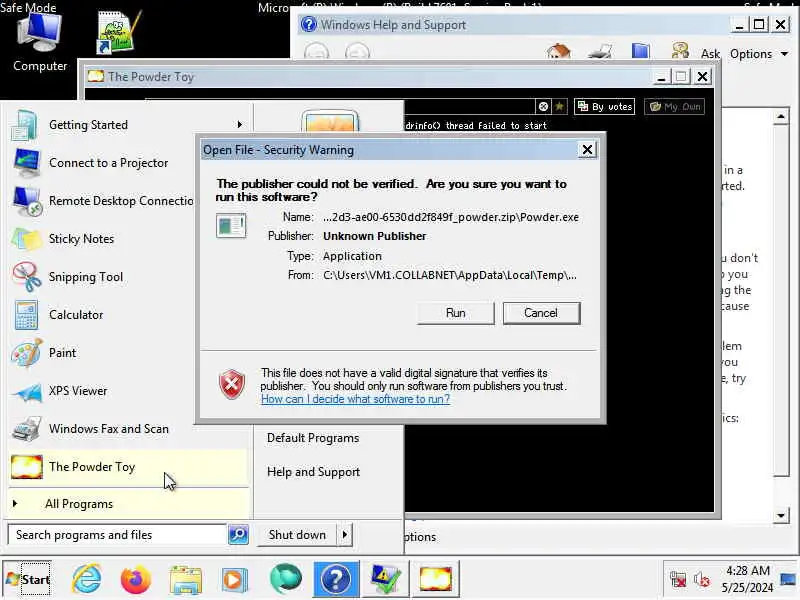
Task: Open Remote Desktop Connection entry
Action: pyautogui.click(x=102, y=201)
